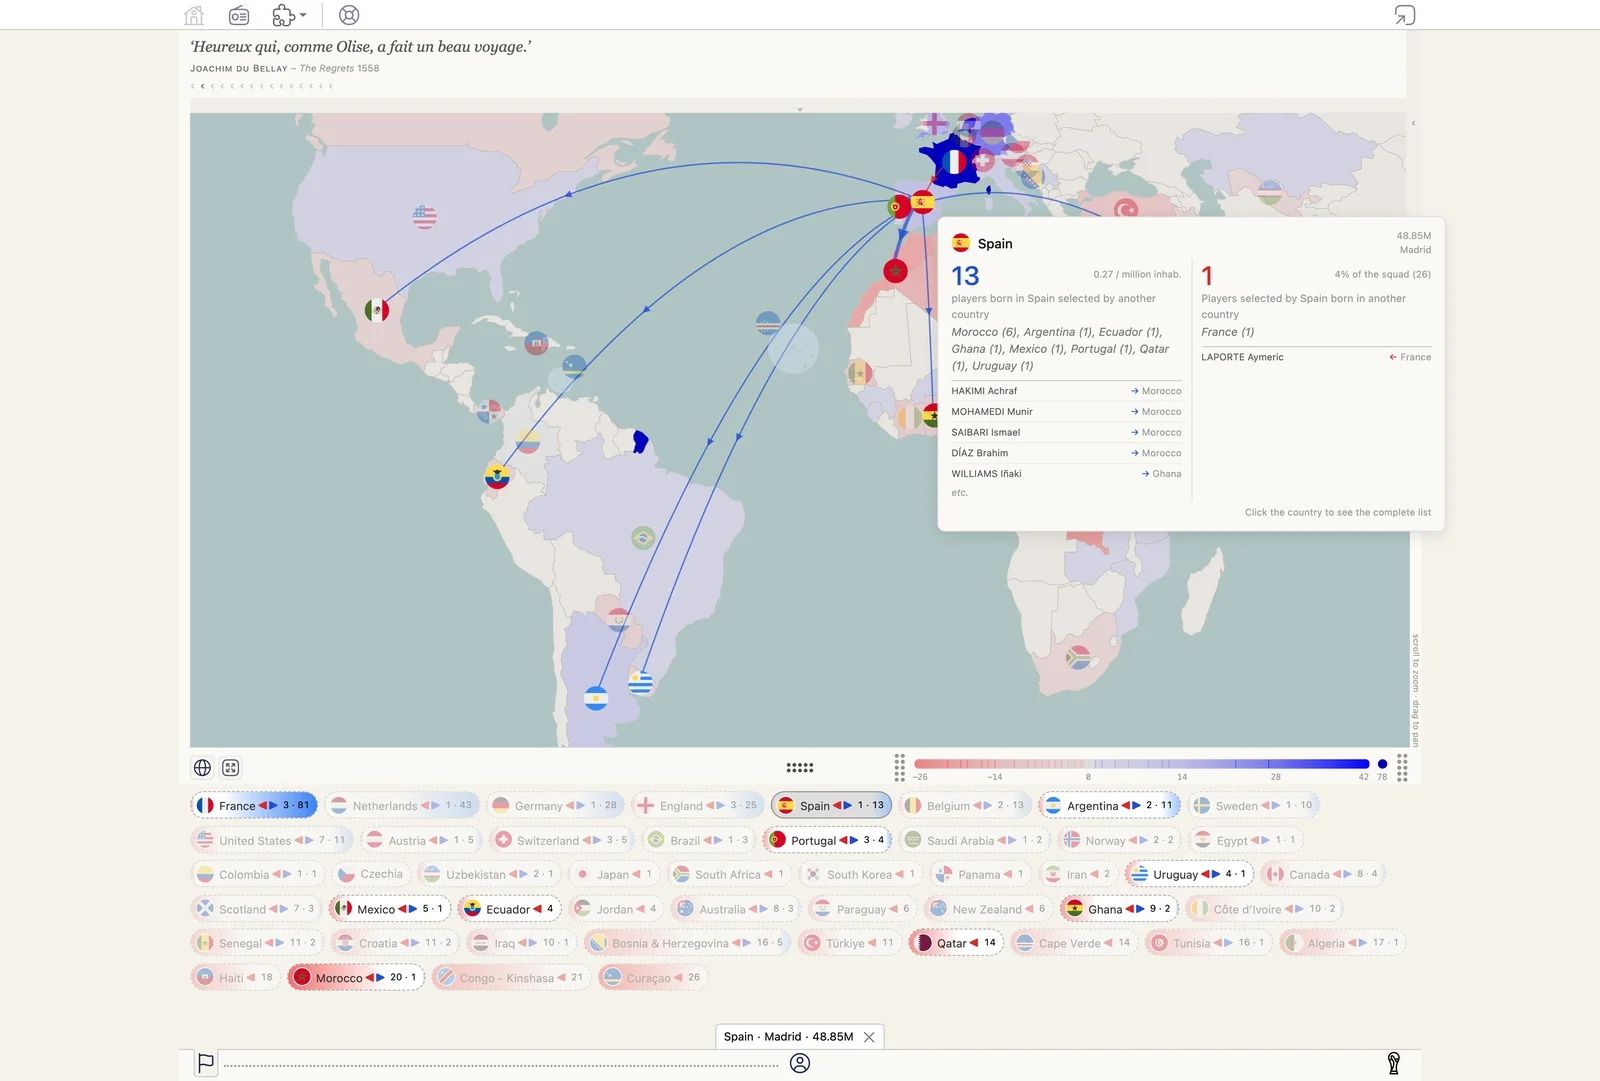The height and width of the screenshot is (1081, 1600).
Task: Click the trophy icon at bottom right
Action: coord(1394,1063)
